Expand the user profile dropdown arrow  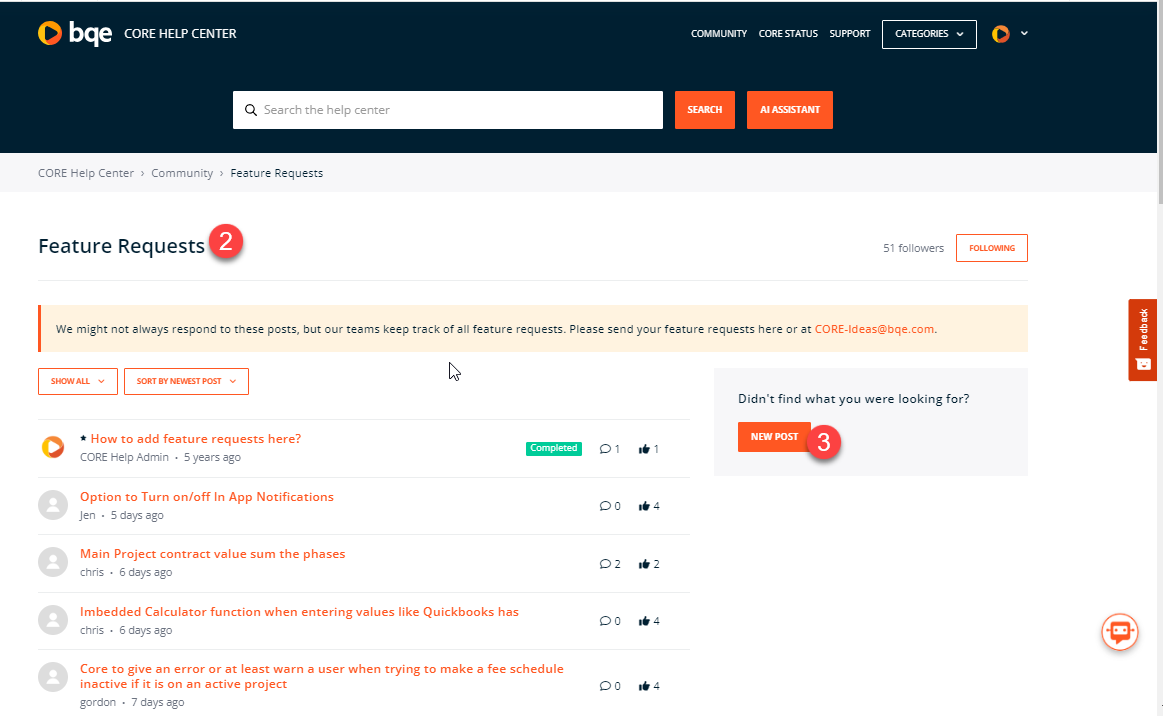[x=1024, y=33]
